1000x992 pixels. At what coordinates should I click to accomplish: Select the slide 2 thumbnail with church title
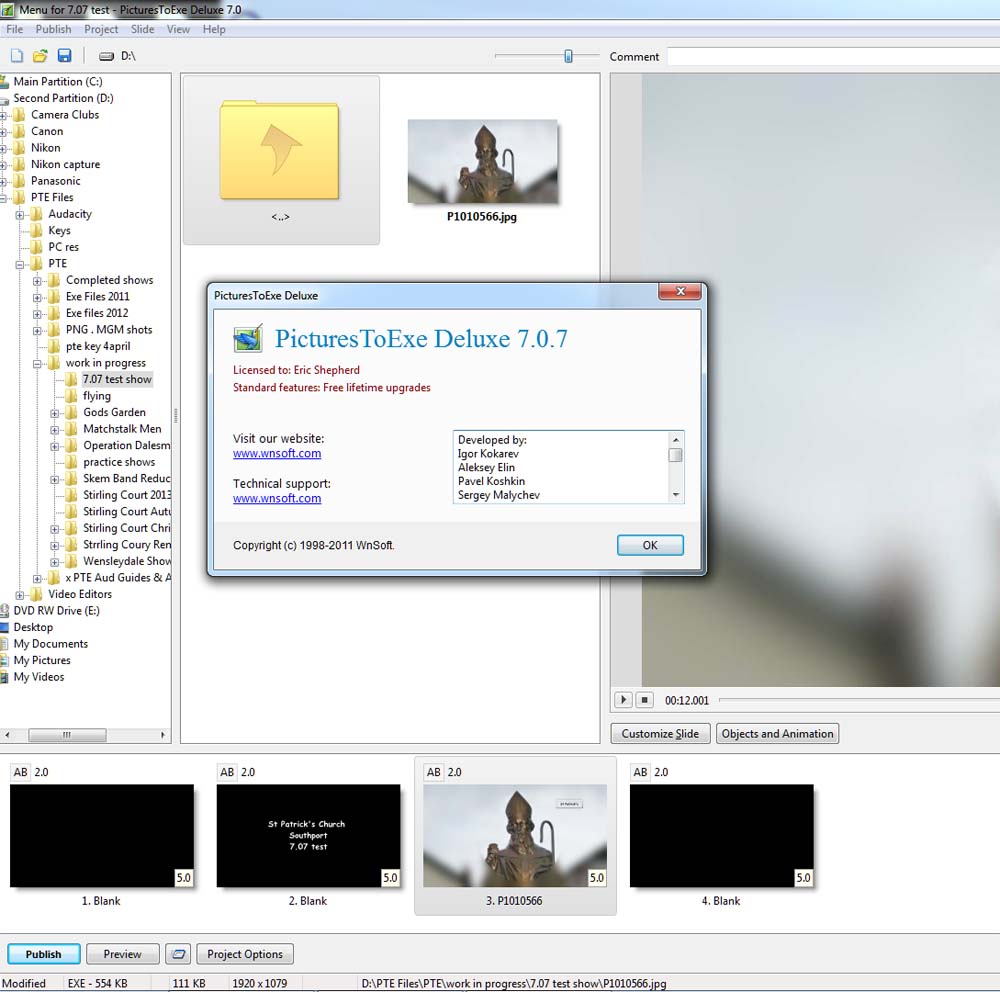click(x=308, y=836)
